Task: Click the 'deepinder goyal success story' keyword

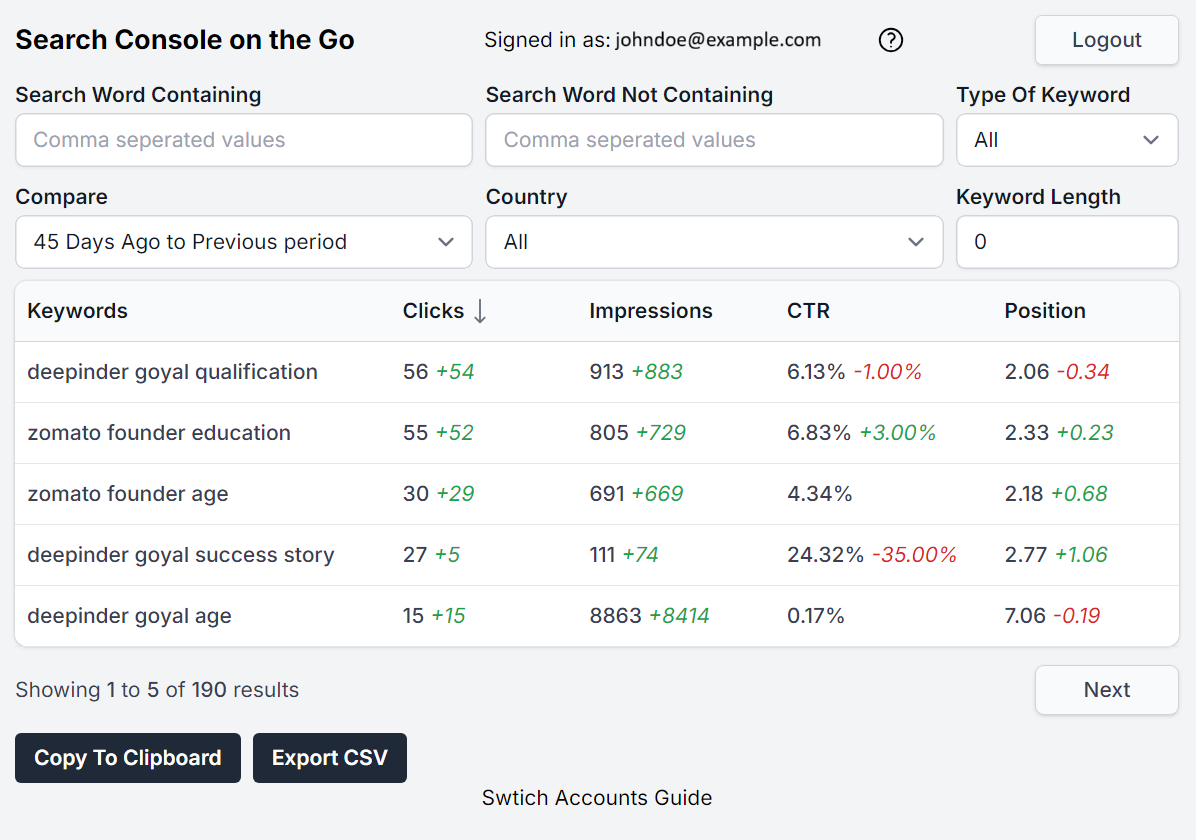Action: [180, 555]
